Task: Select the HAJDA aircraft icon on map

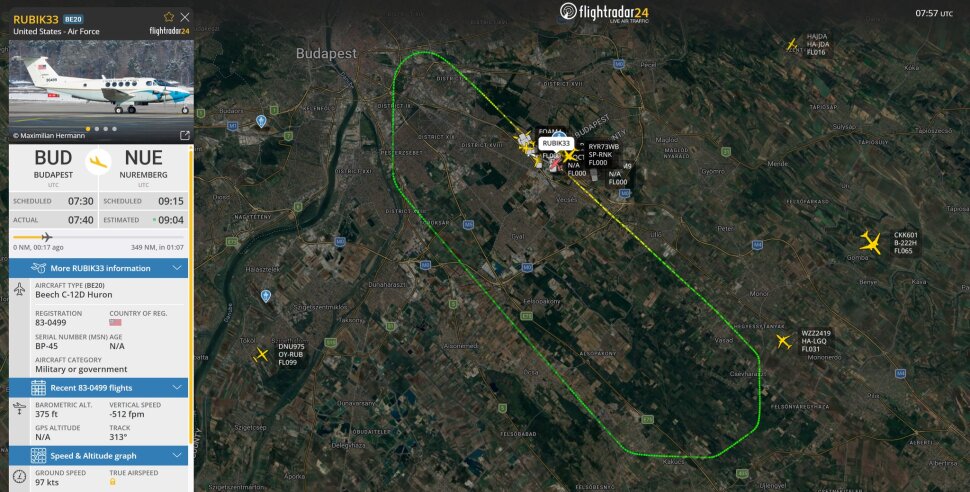Action: click(x=792, y=44)
